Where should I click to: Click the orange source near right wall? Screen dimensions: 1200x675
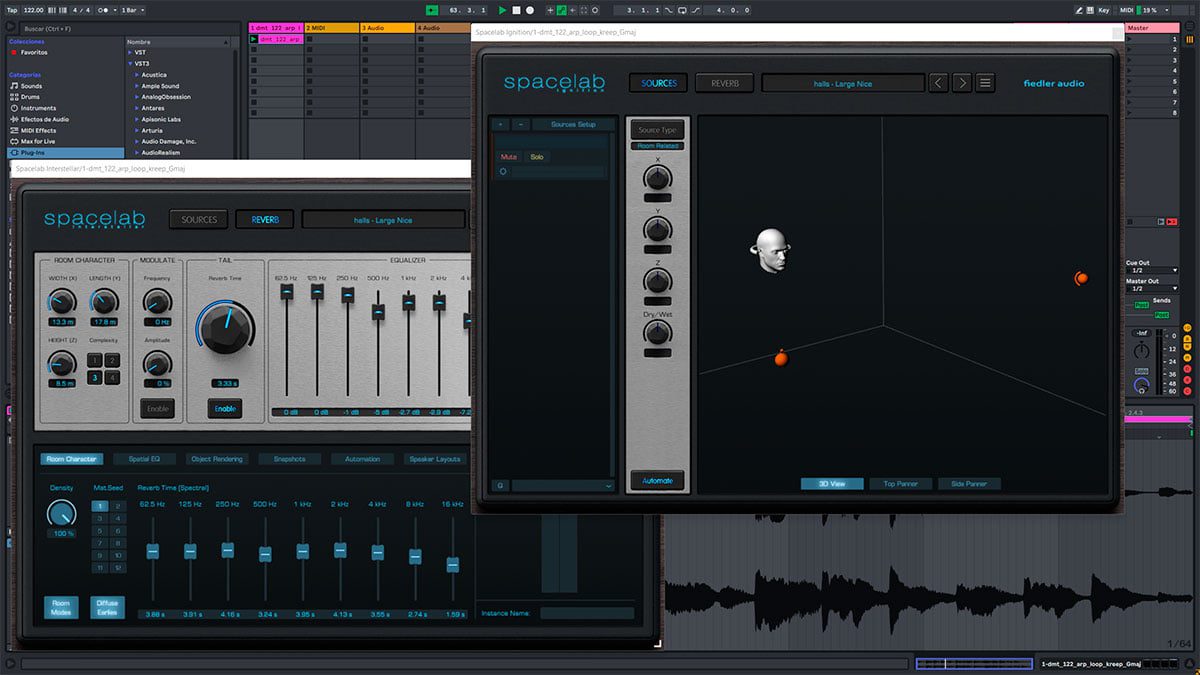1080,278
